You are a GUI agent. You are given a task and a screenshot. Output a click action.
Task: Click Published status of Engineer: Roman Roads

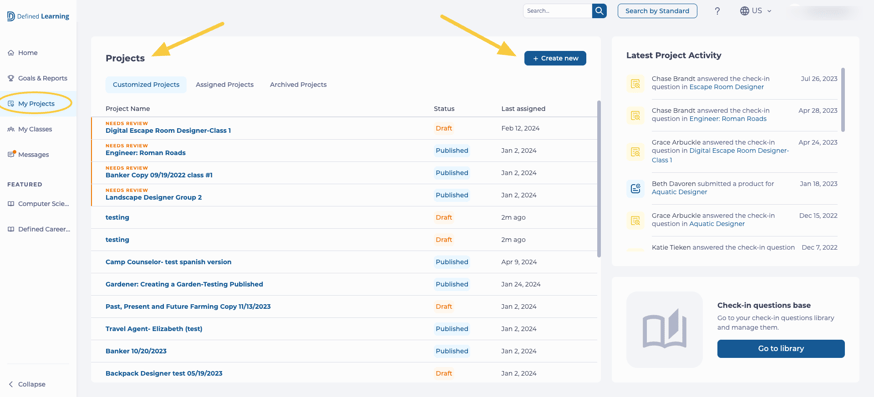click(x=451, y=151)
